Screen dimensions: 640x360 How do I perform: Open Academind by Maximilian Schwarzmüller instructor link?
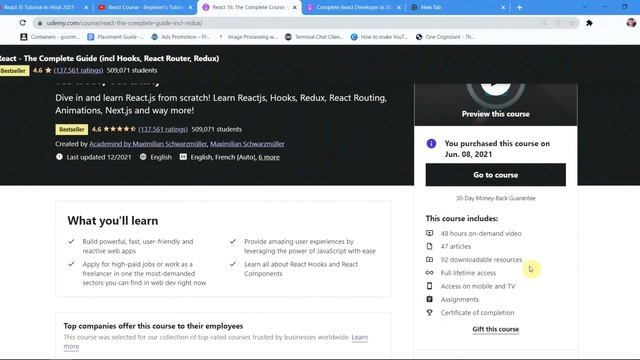point(148,144)
